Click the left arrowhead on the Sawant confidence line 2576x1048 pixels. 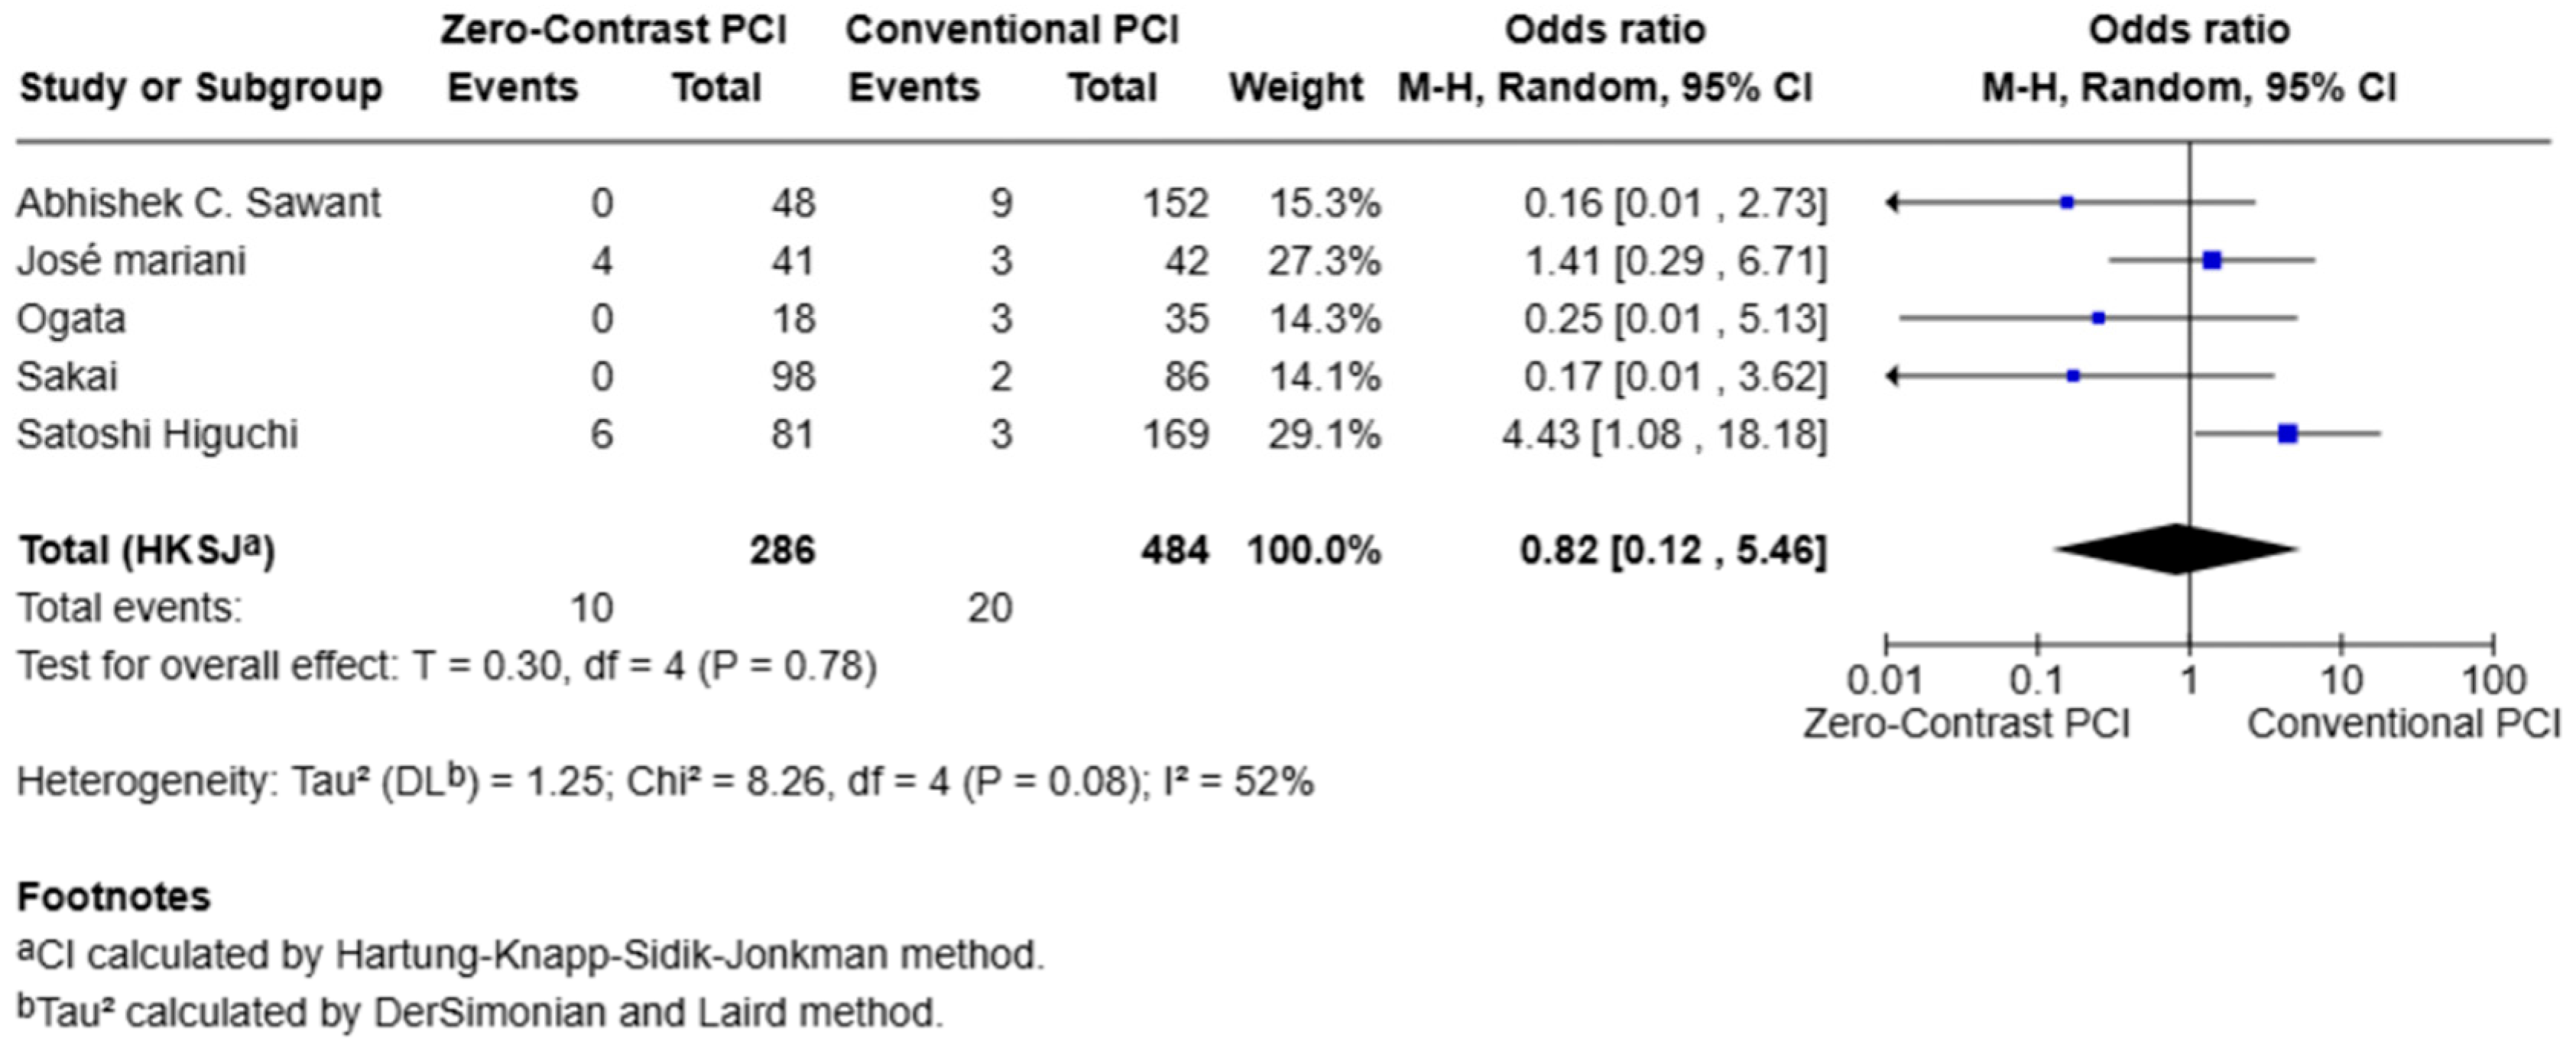pos(1892,203)
